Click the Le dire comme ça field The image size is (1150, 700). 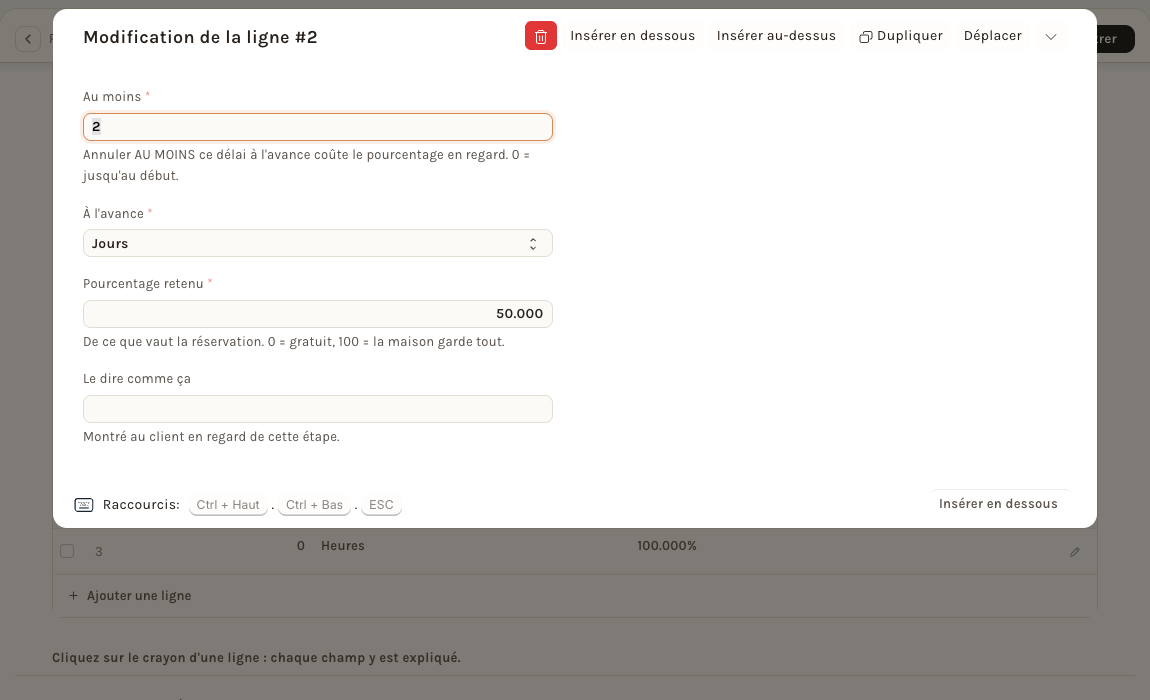pyautogui.click(x=318, y=409)
